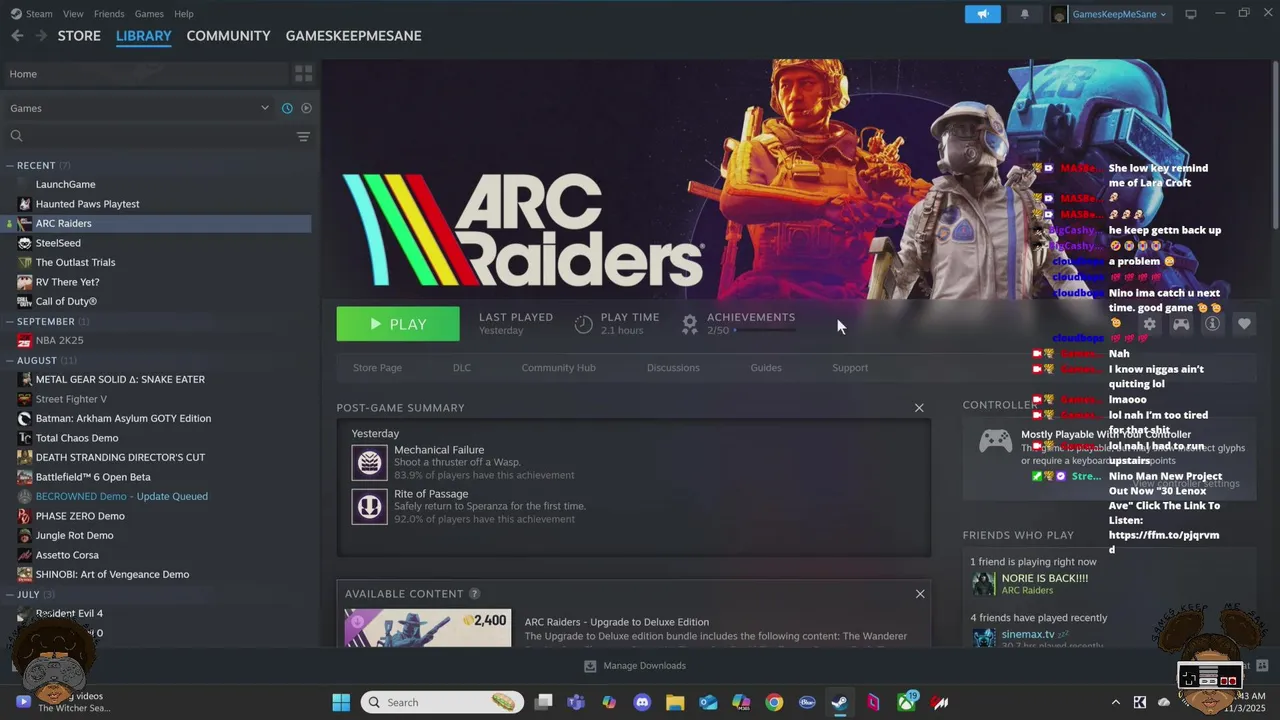This screenshot has height=720, width=1280.
Task: Go to the STORE tab
Action: point(79,35)
